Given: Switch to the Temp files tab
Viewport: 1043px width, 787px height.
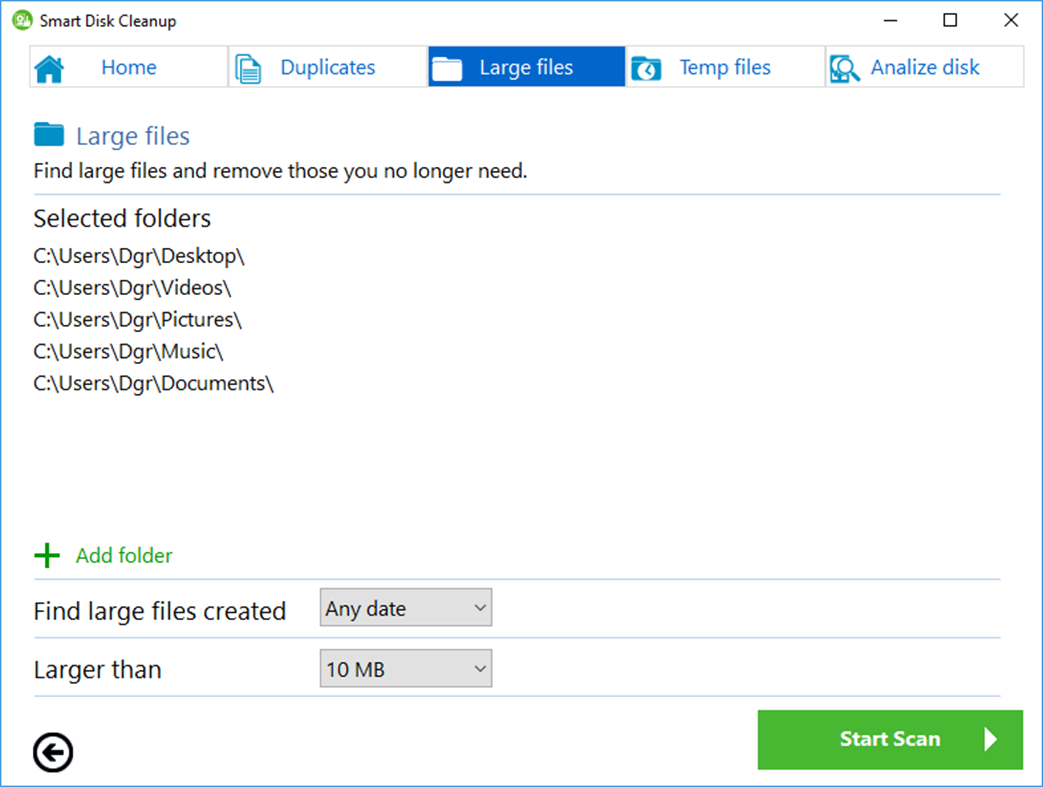Looking at the screenshot, I should [x=723, y=66].
